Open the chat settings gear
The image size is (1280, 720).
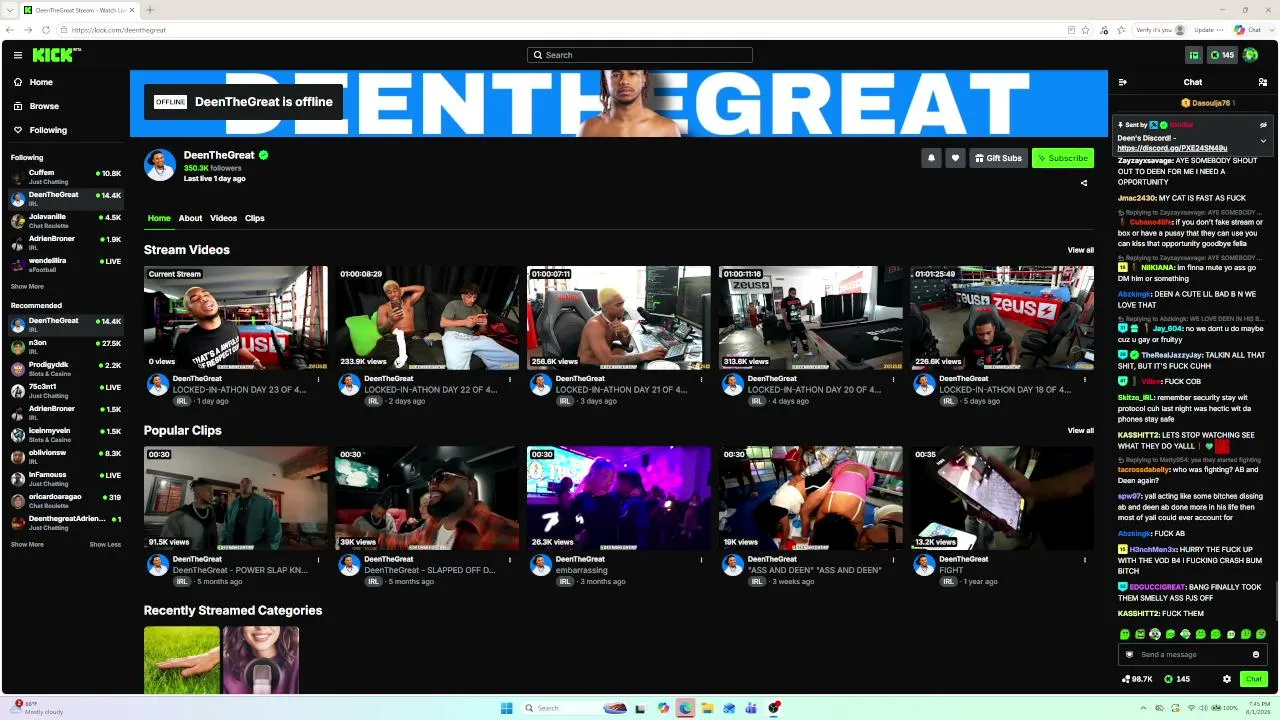click(x=1227, y=679)
